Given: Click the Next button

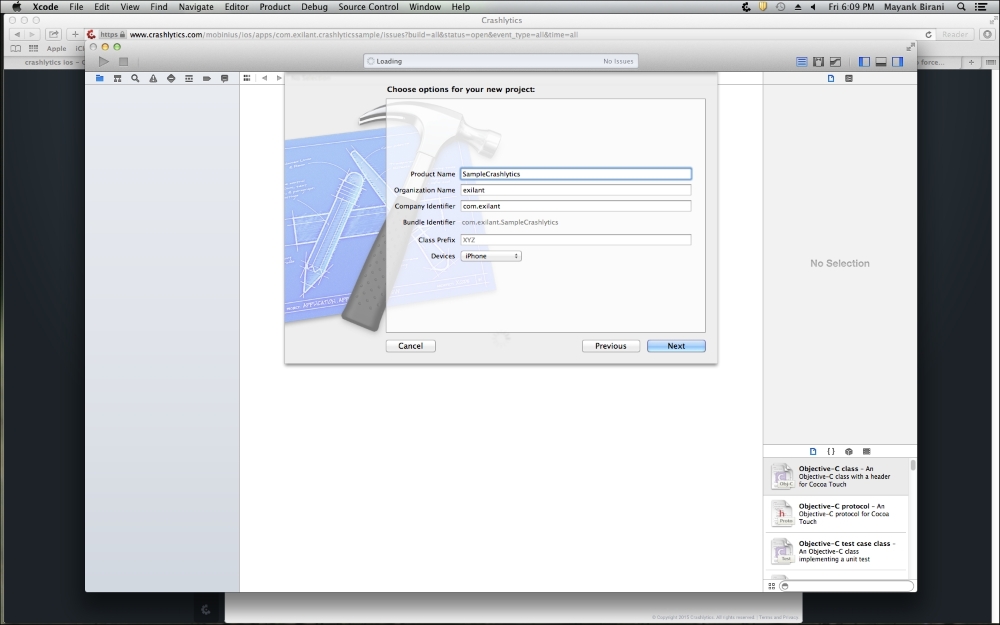Looking at the screenshot, I should (x=676, y=345).
